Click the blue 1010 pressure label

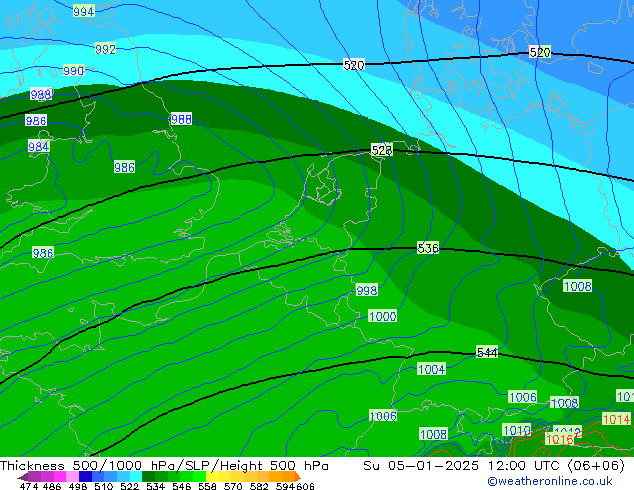point(517,430)
